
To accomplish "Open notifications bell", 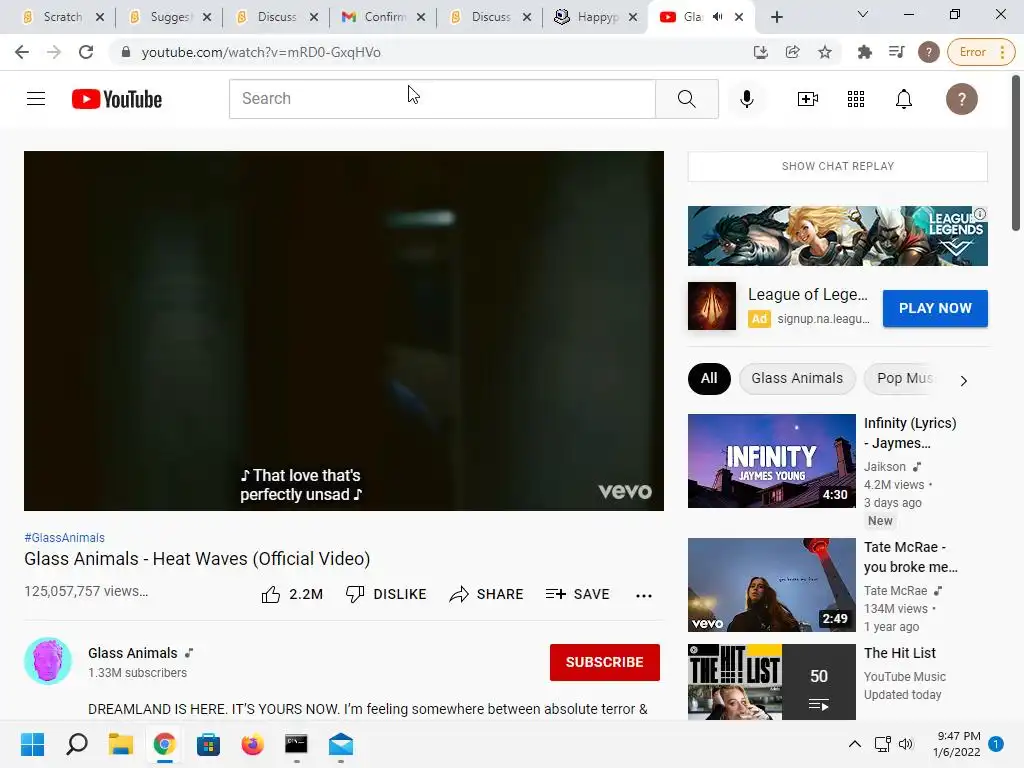I will (x=904, y=99).
